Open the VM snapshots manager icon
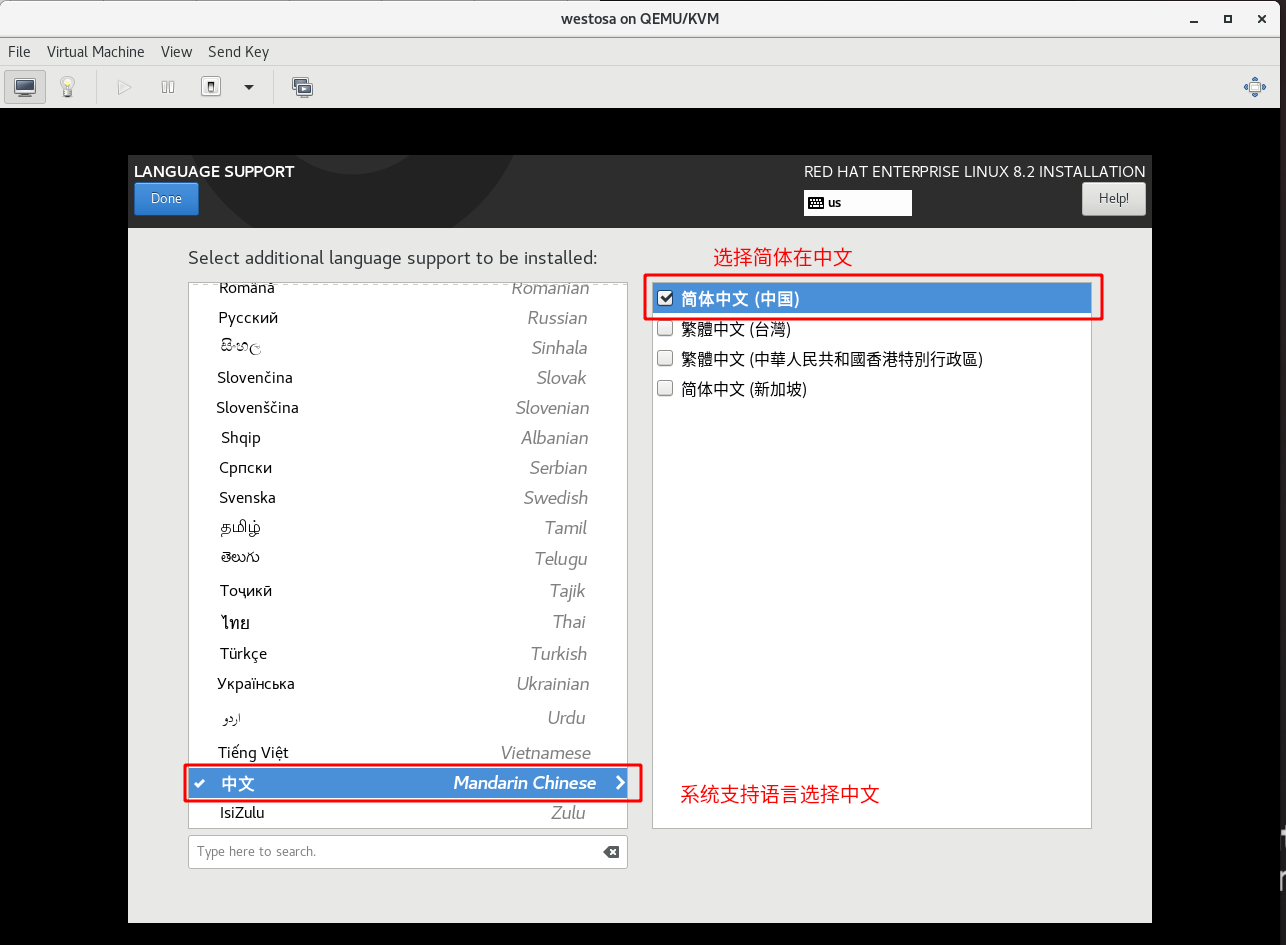1286x945 pixels. tap(302, 87)
